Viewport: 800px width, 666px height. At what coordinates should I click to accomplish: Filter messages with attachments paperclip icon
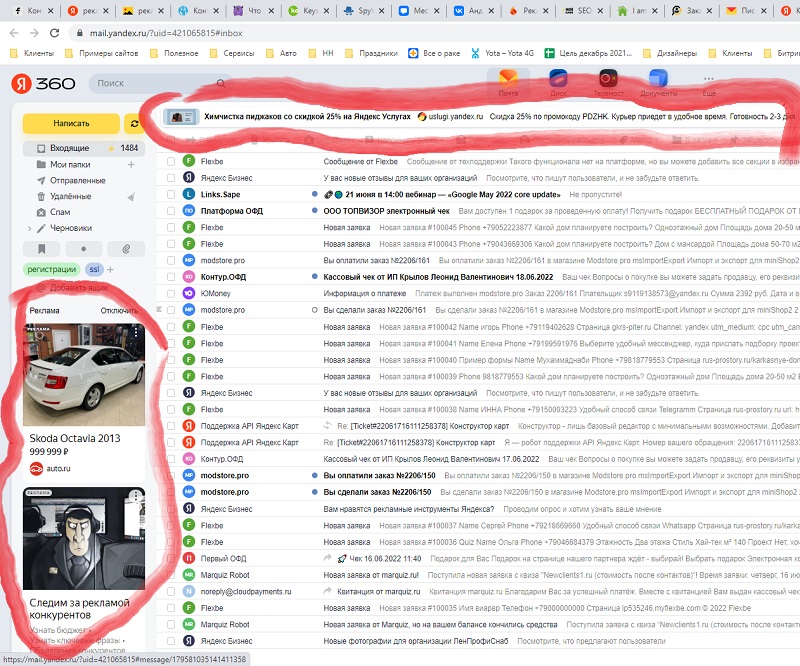pyautogui.click(x=126, y=249)
